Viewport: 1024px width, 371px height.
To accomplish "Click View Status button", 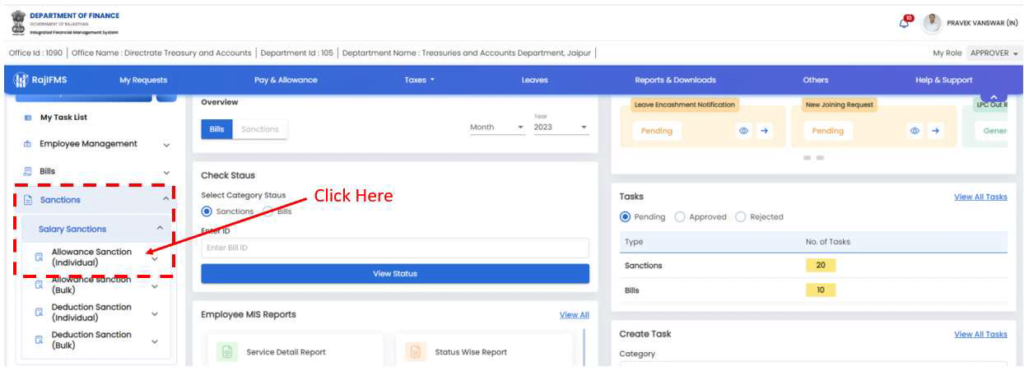I will pos(395,274).
